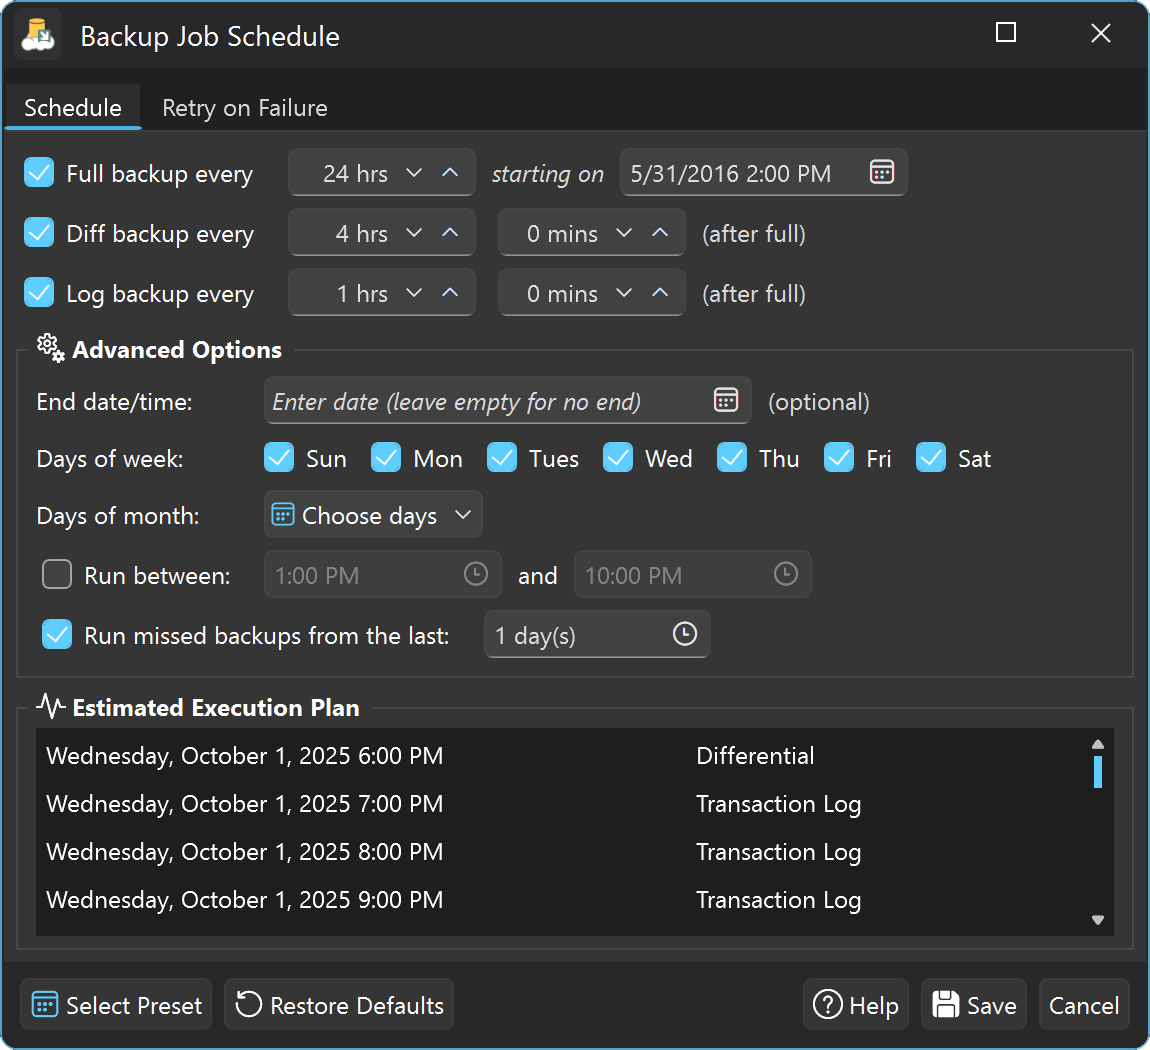The height and width of the screenshot is (1050, 1150).
Task: Uncheck Wed in days of week
Action: pos(618,458)
